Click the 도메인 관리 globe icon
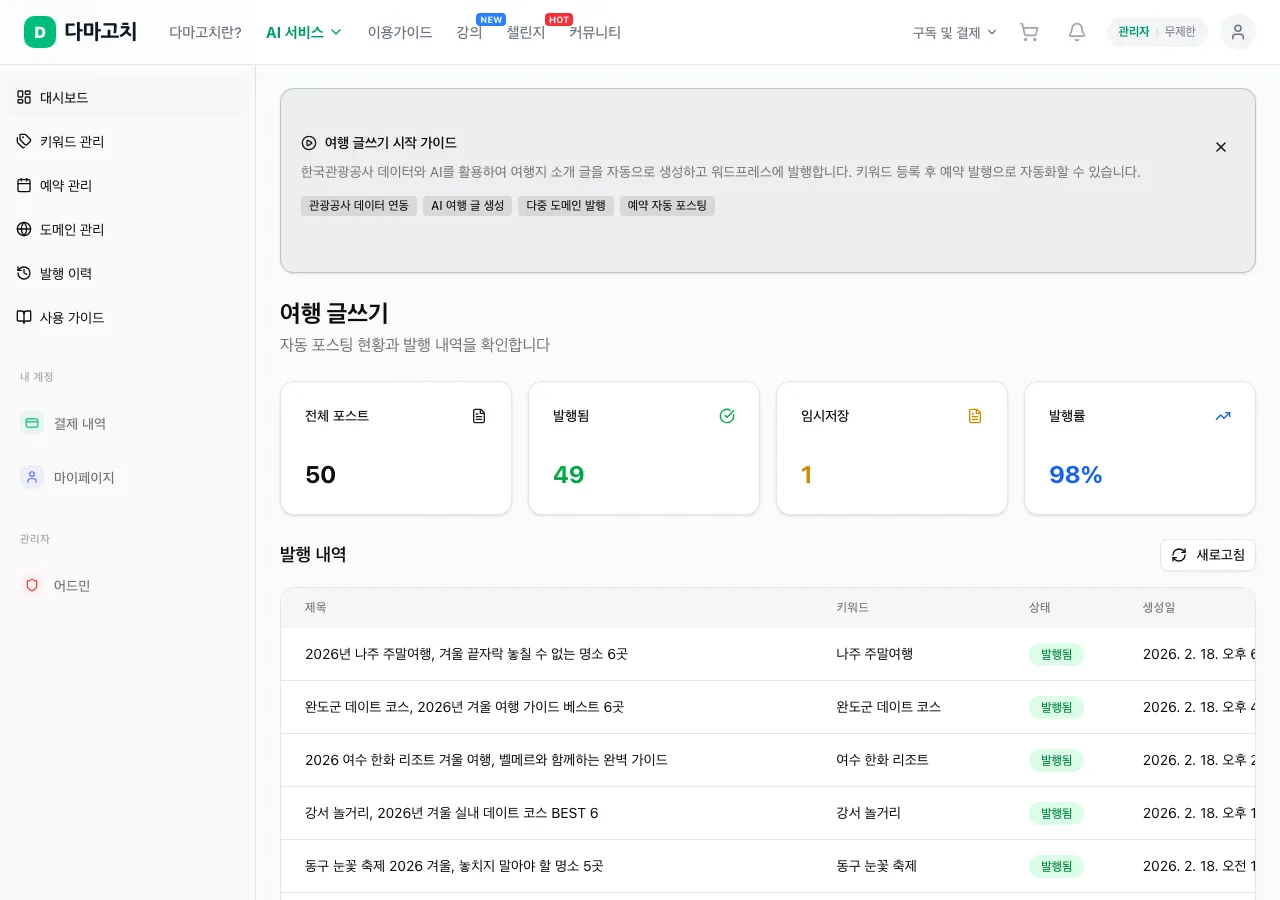This screenshot has width=1280, height=900. click(x=24, y=229)
